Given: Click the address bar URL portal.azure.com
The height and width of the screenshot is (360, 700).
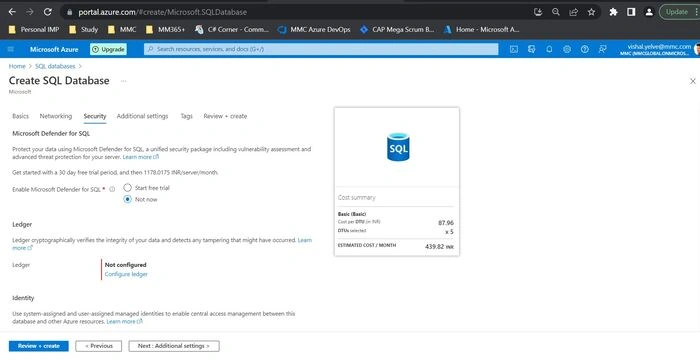Looking at the screenshot, I should pyautogui.click(x=162, y=13).
